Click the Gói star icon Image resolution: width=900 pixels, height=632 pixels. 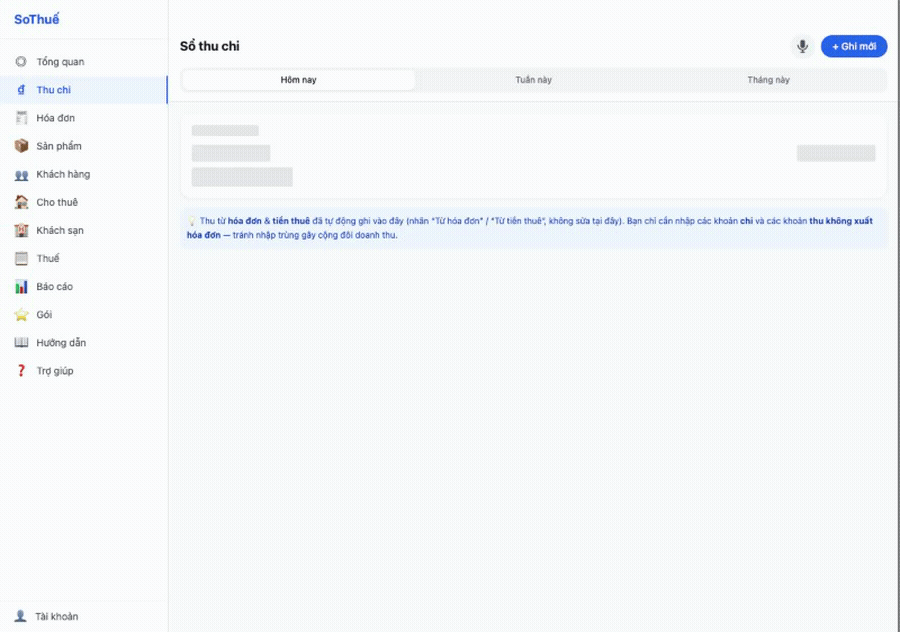(21, 315)
